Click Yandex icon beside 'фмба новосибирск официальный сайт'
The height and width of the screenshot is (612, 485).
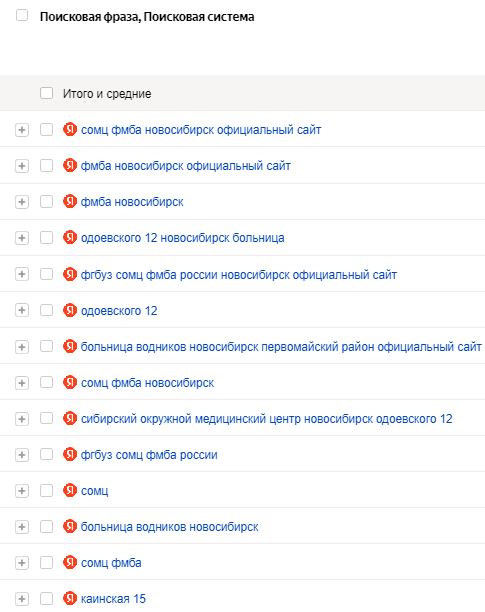coord(70,165)
